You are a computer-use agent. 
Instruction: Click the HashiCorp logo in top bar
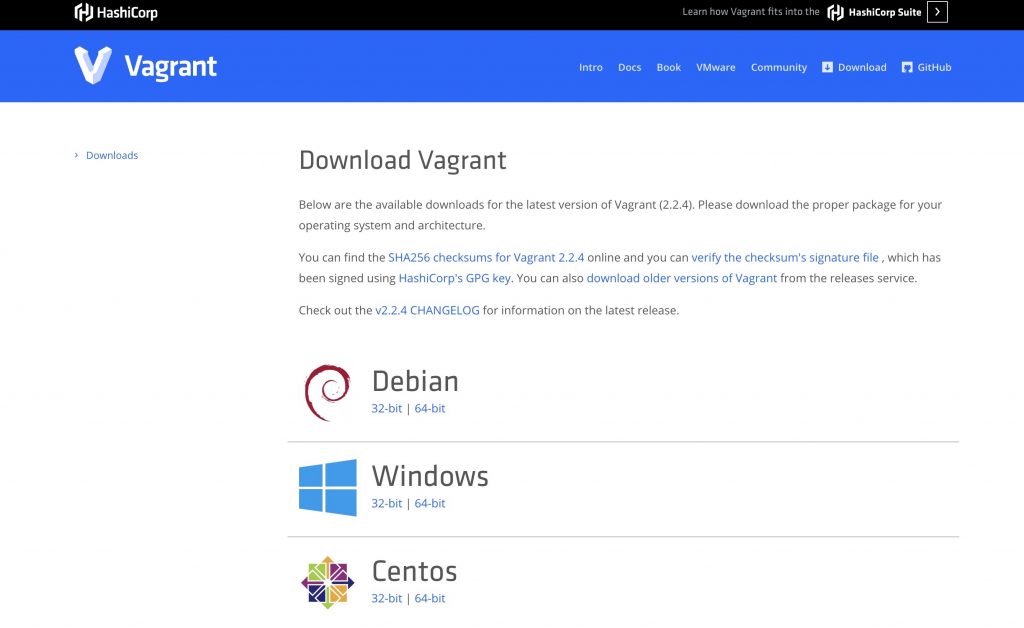pyautogui.click(x=116, y=12)
